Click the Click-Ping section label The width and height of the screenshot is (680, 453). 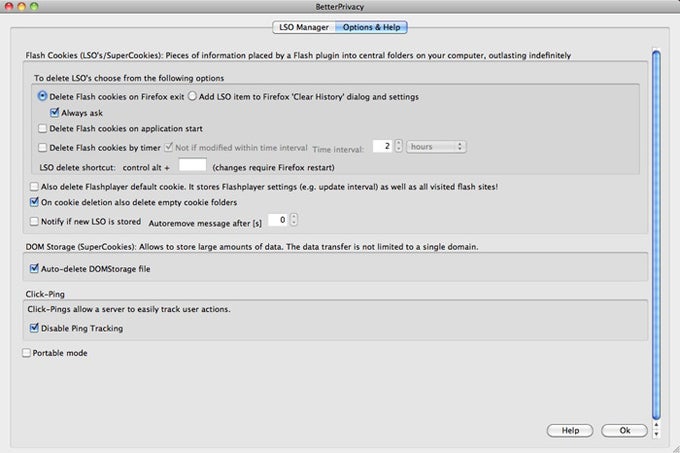point(45,294)
